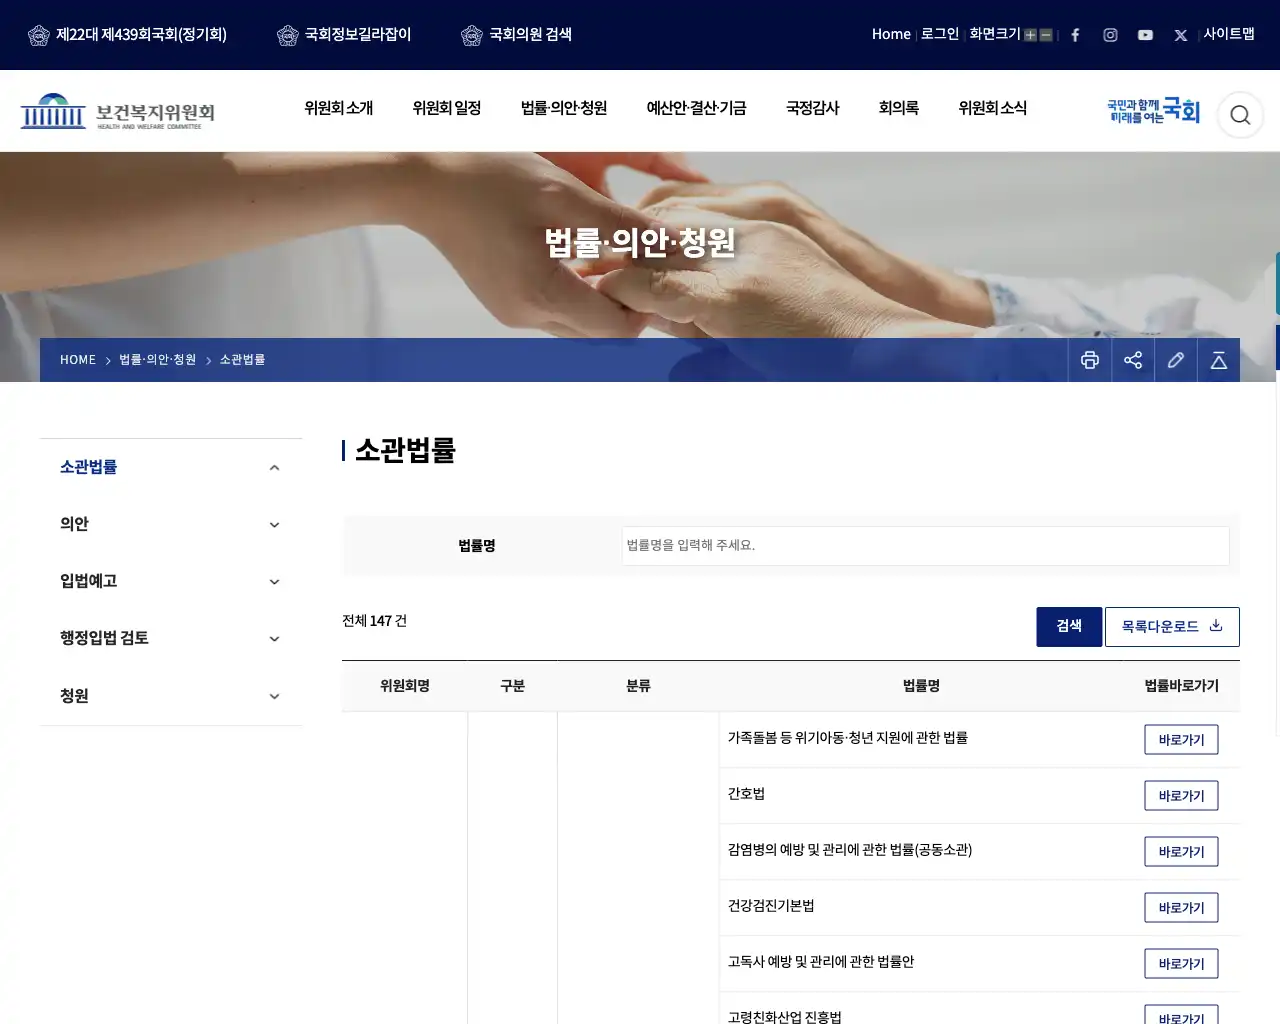The width and height of the screenshot is (1280, 1024).
Task: Click 바로가기 for 간호법
Action: tap(1181, 796)
